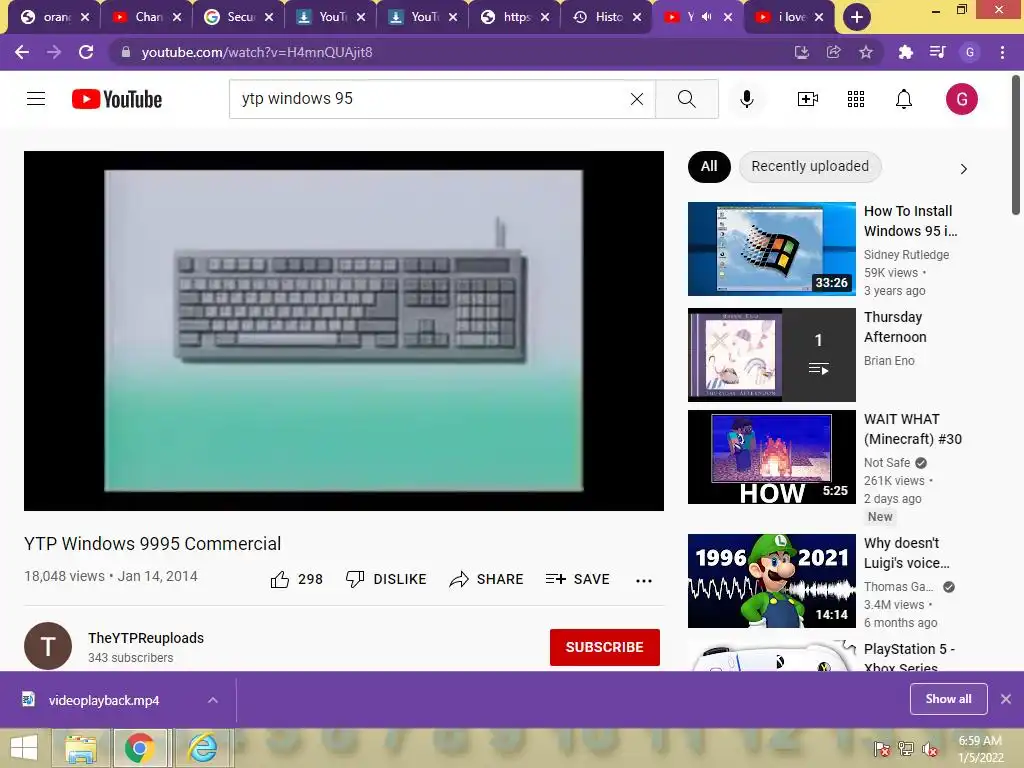
Task: Open the YouTube hamburger guide menu
Action: (36, 99)
